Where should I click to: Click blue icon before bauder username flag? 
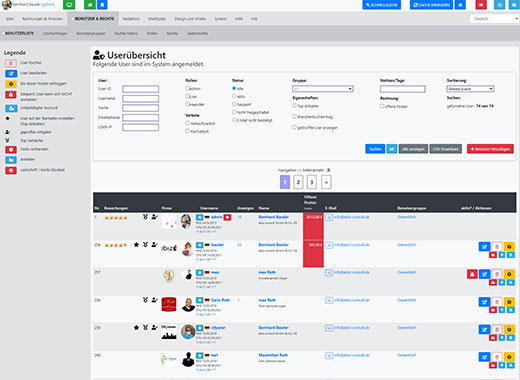point(199,245)
